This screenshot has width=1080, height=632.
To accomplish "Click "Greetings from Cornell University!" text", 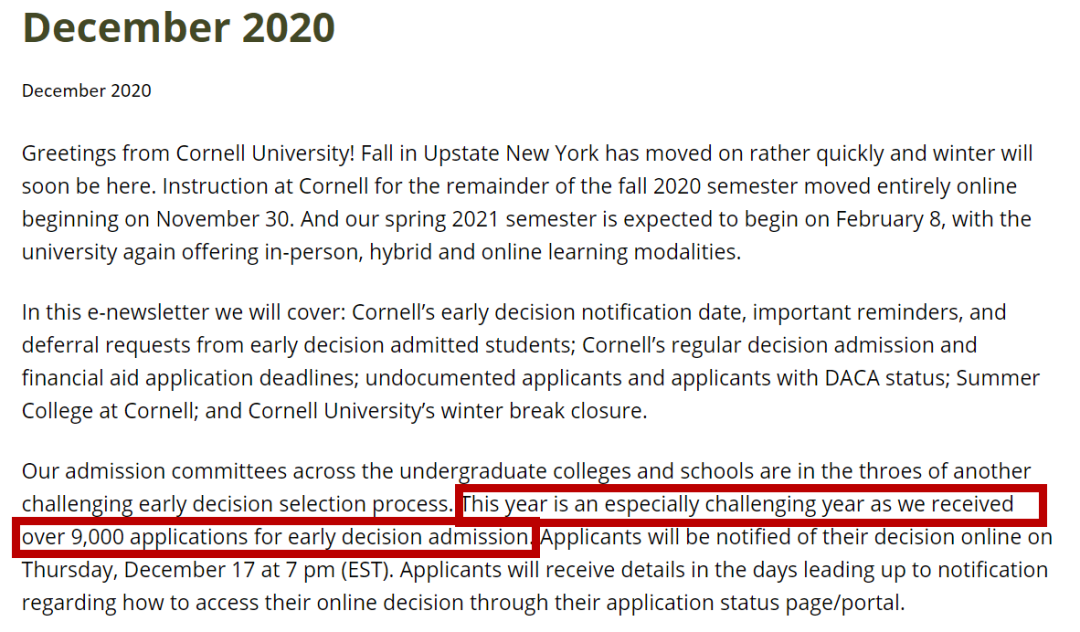I will click(x=188, y=154).
